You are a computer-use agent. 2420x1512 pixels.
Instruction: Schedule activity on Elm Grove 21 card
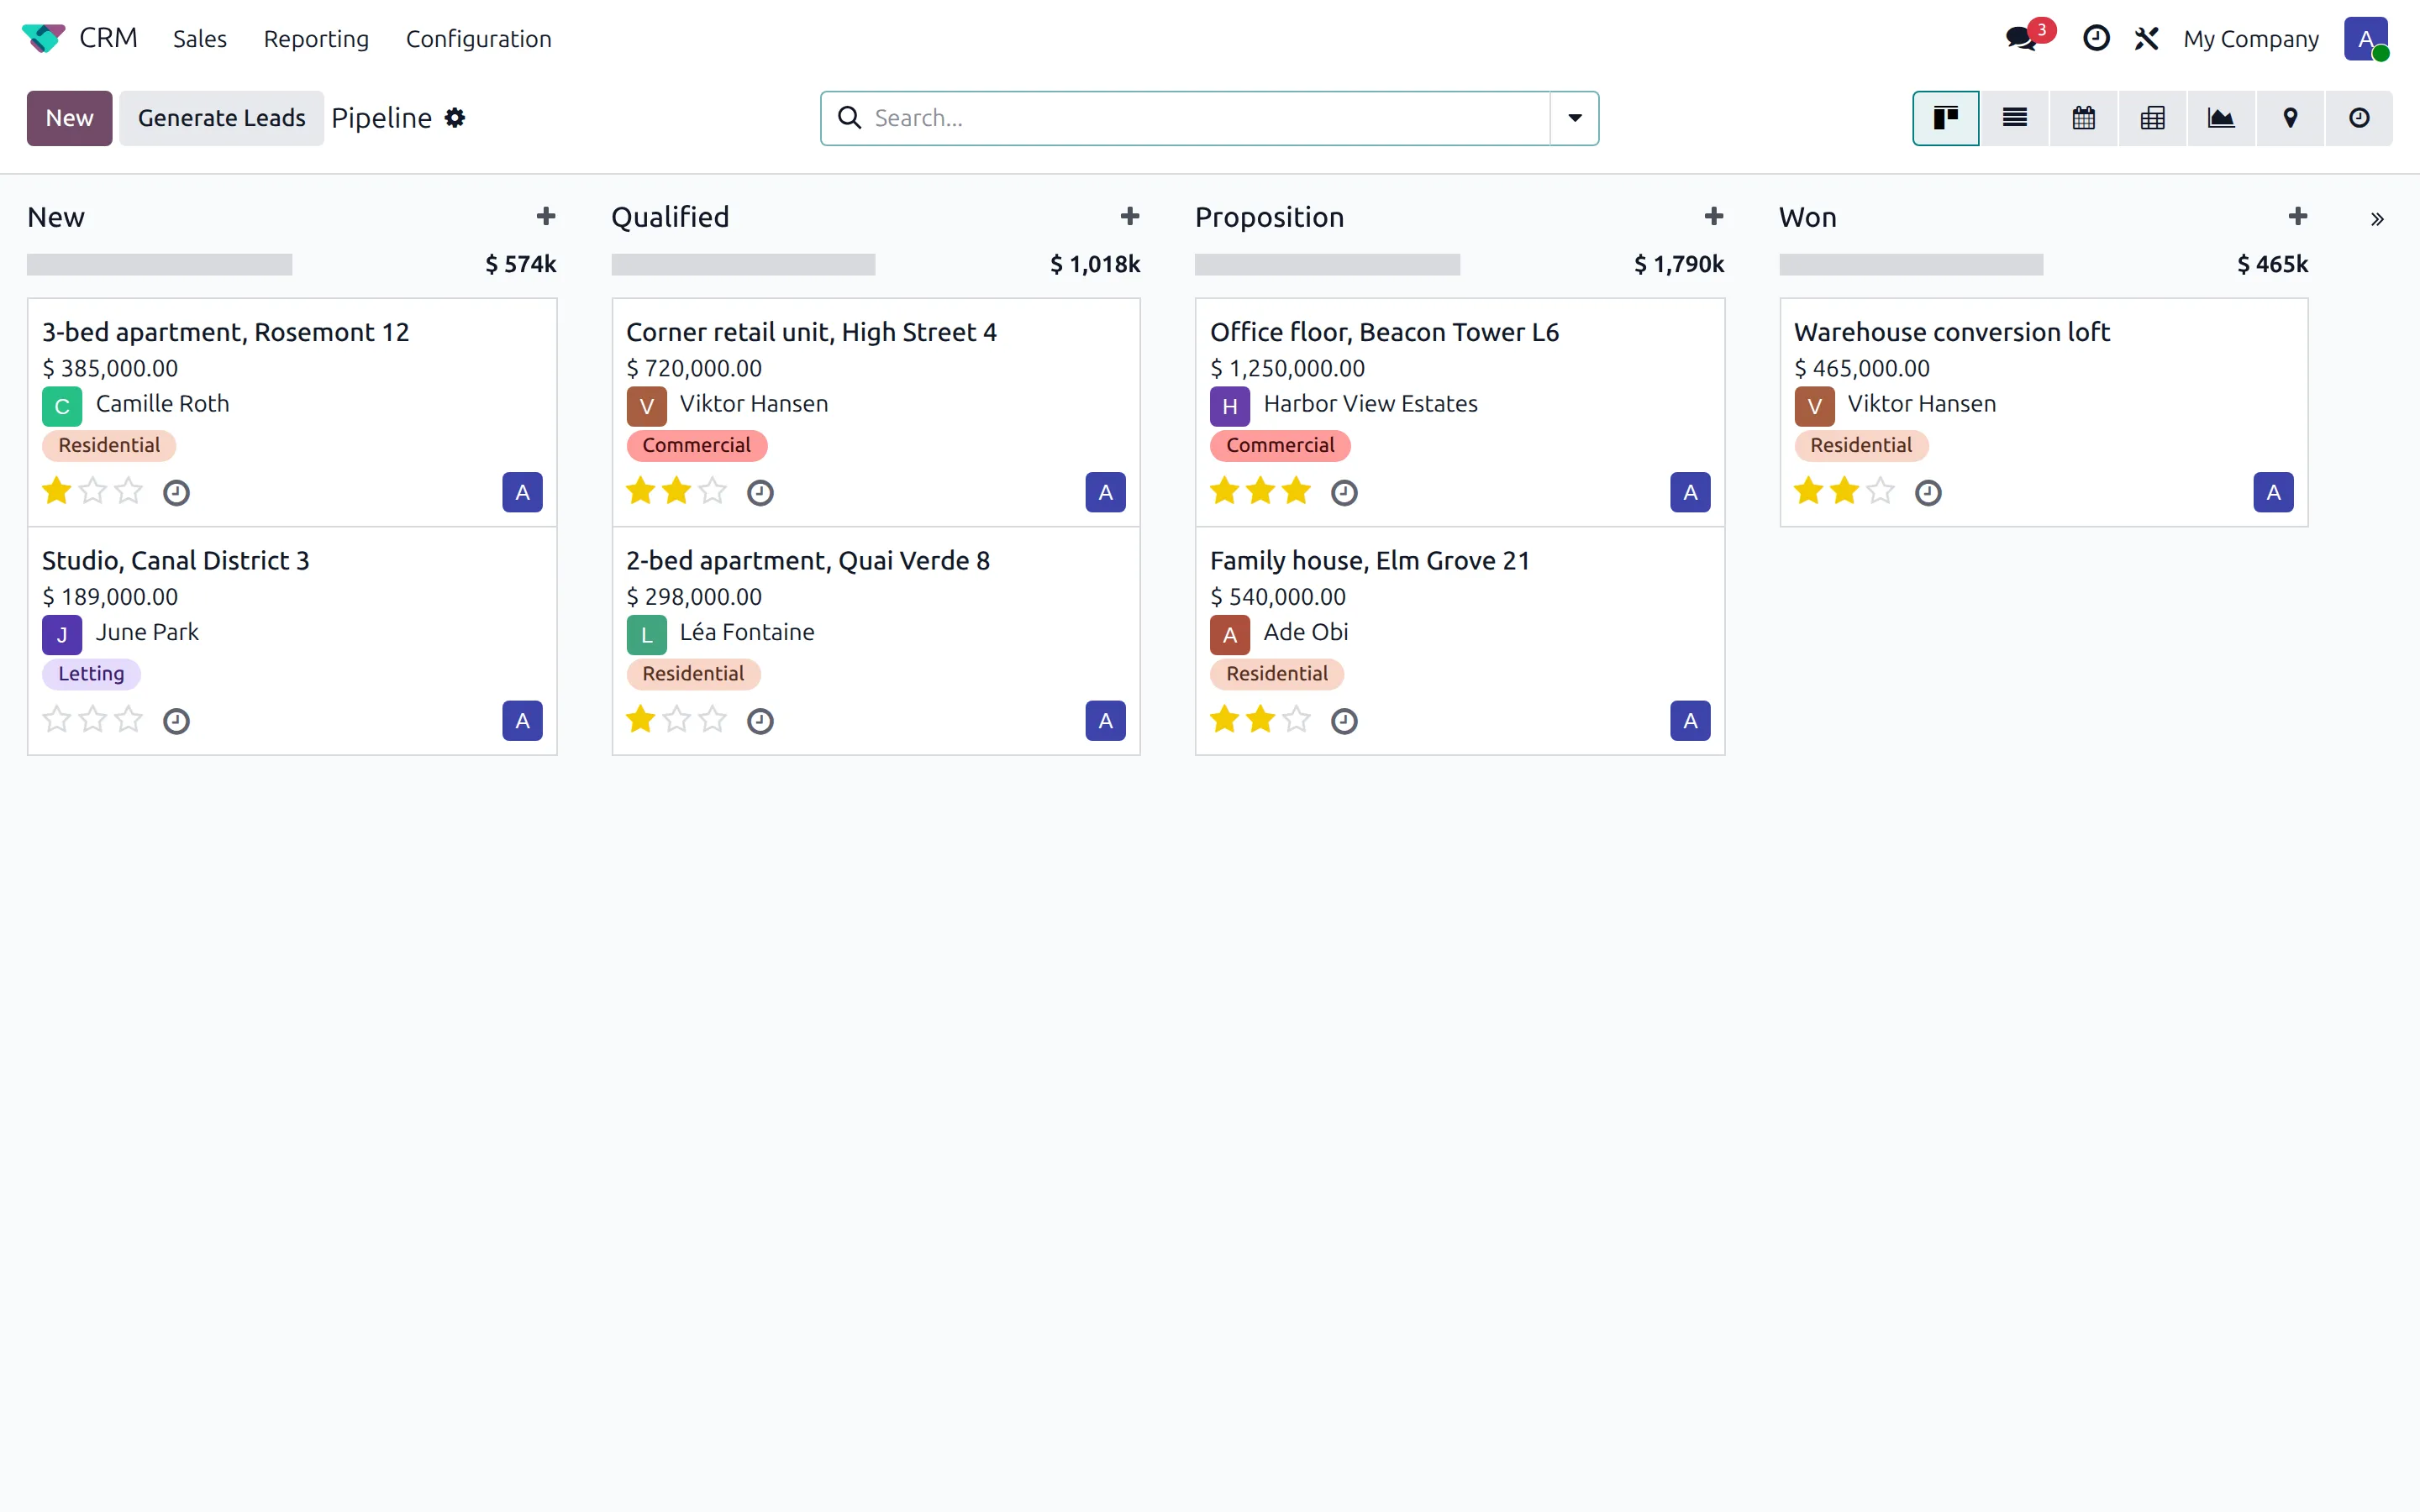tap(1344, 721)
